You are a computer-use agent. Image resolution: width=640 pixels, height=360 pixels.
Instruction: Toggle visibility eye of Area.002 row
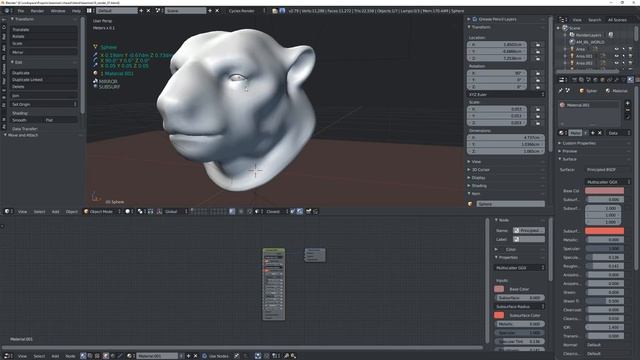click(x=617, y=63)
